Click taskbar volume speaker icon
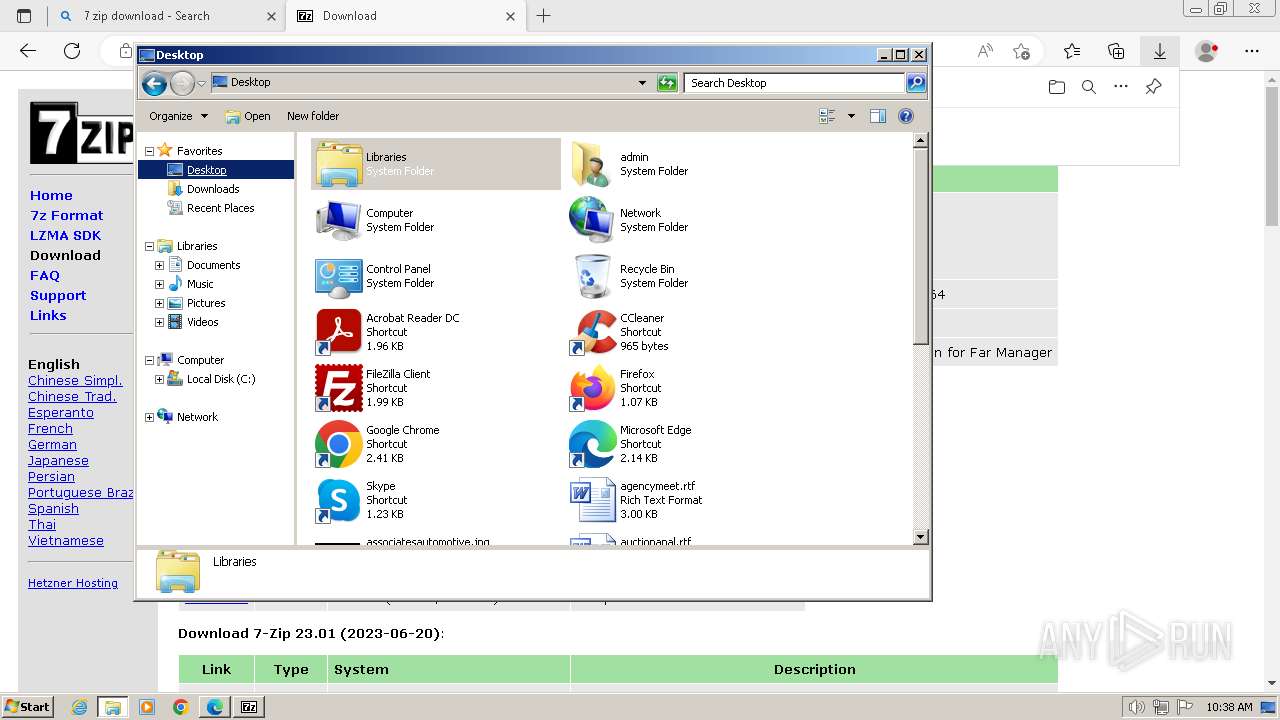This screenshot has height=720, width=1280. click(x=1137, y=707)
